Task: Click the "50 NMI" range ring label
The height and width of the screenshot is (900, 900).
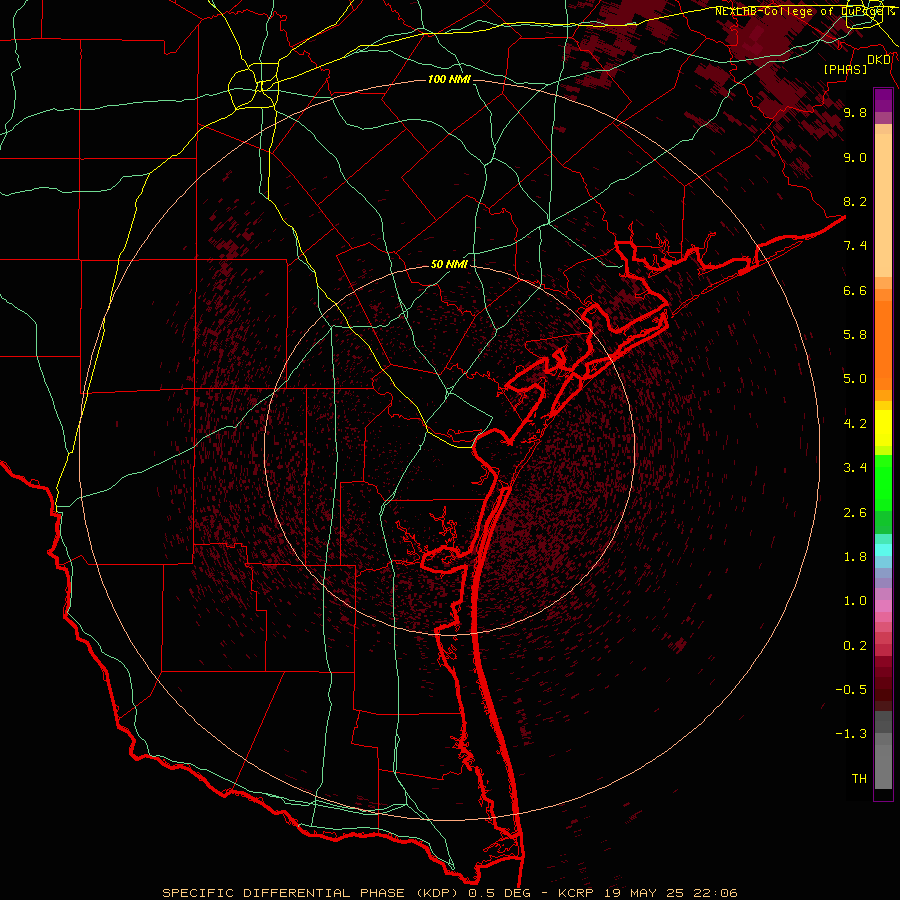Action: pos(449,265)
